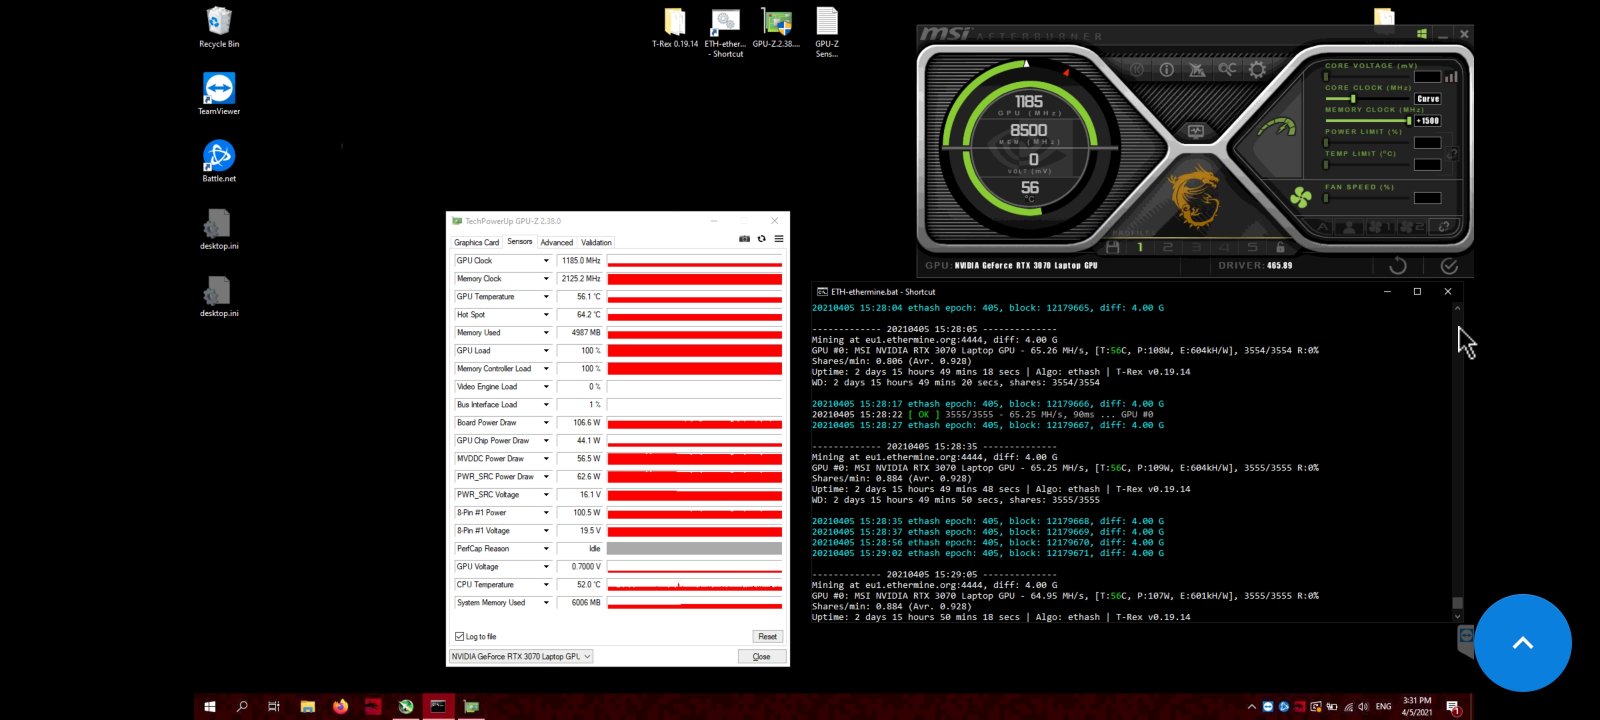1600x720 pixels.
Task: Open the GPU-Z hamburger menu icon
Action: [x=779, y=239]
